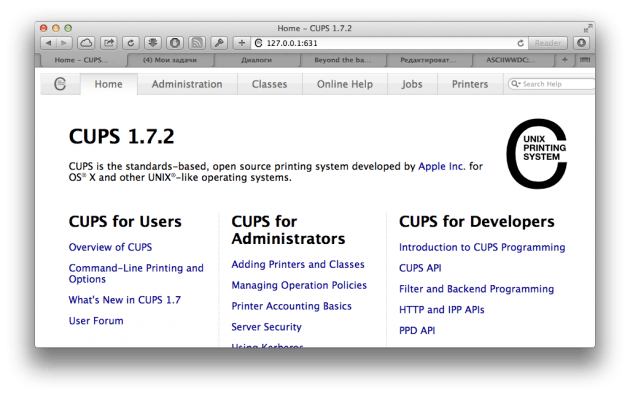Image resolution: width=630 pixels, height=396 pixels.
Task: Open Filter and Backend Programming link
Action: coord(476,289)
